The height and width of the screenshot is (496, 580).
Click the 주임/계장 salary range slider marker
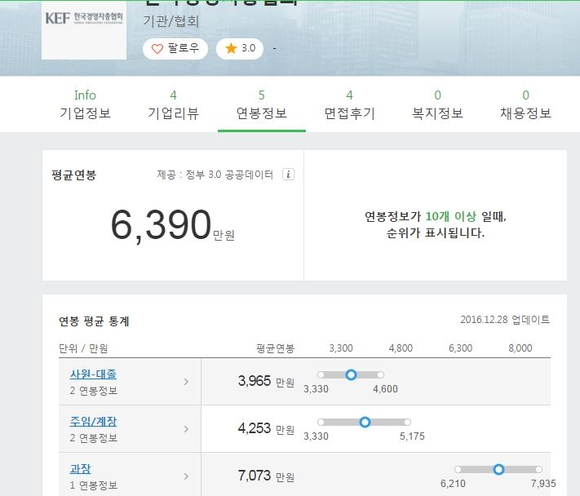pos(365,422)
